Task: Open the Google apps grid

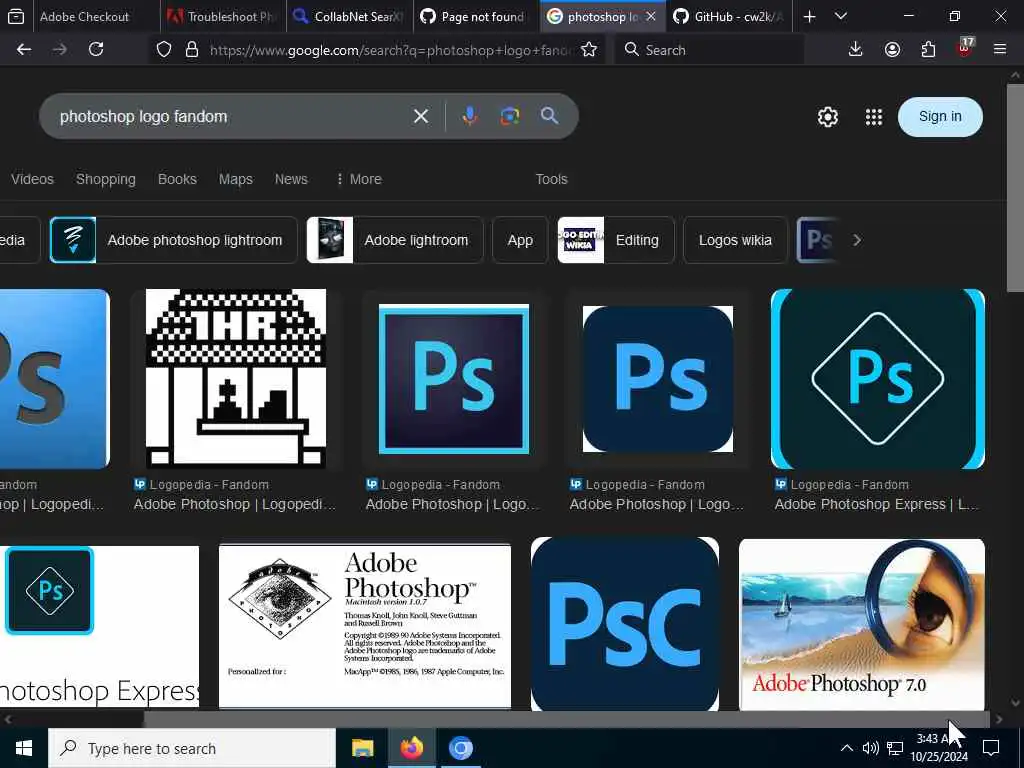Action: tap(874, 117)
